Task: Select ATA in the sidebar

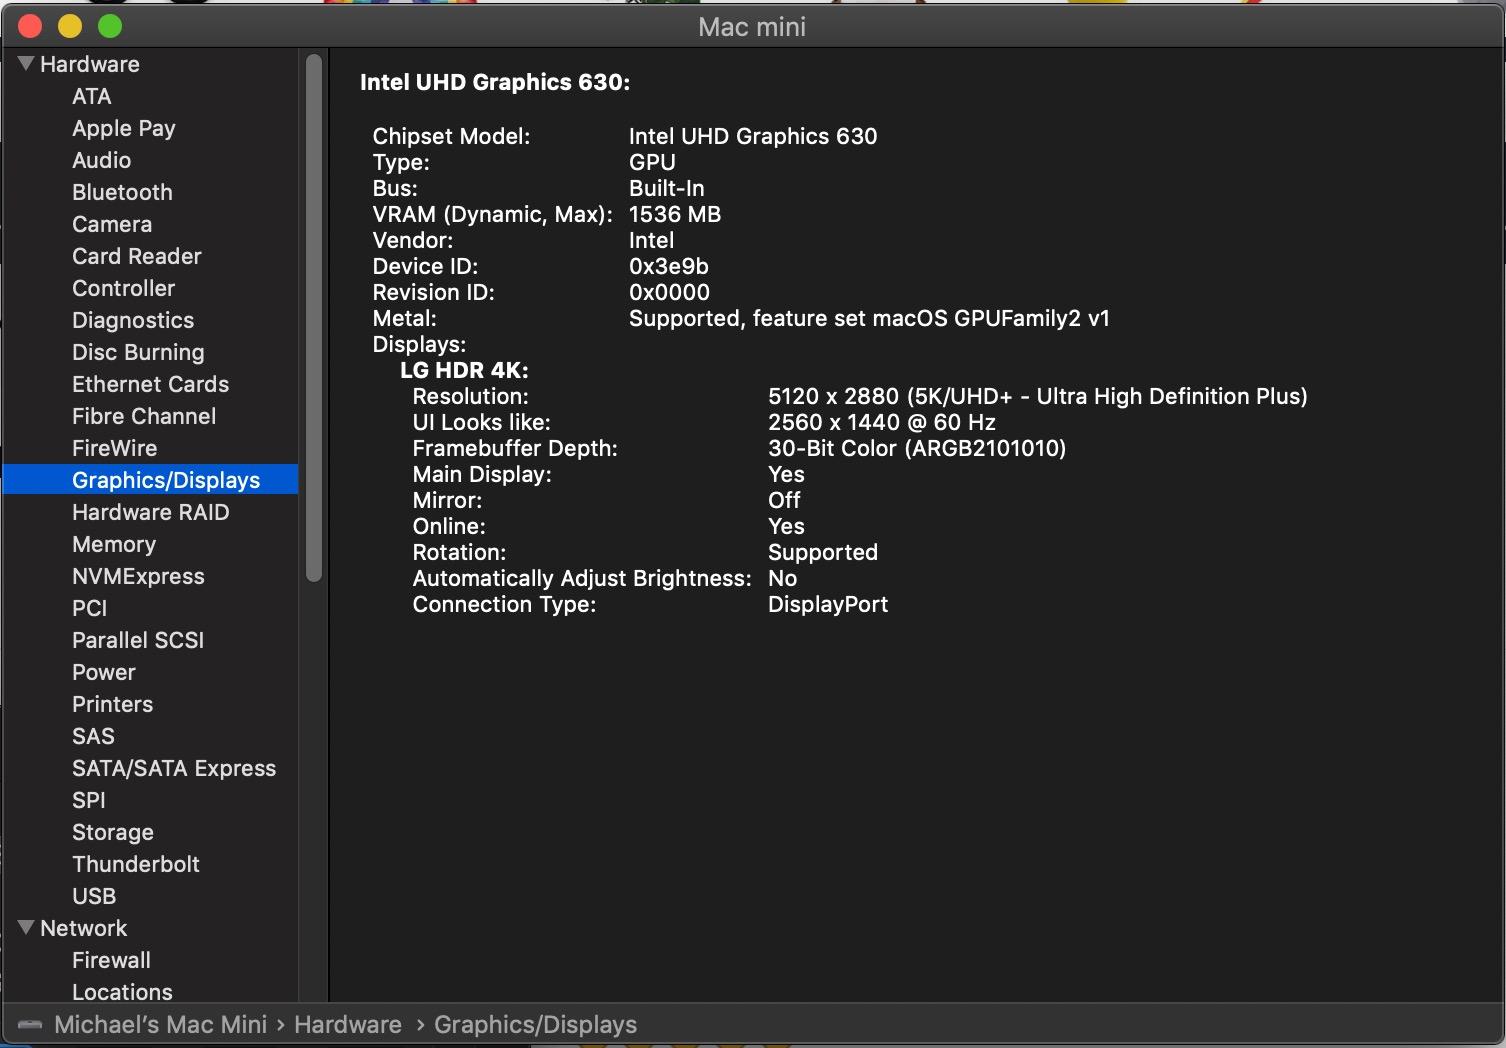Action: pos(91,96)
